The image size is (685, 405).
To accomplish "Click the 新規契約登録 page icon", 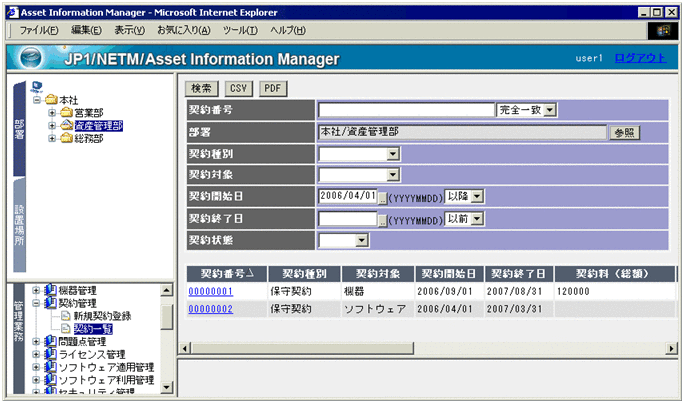I will pos(66,315).
